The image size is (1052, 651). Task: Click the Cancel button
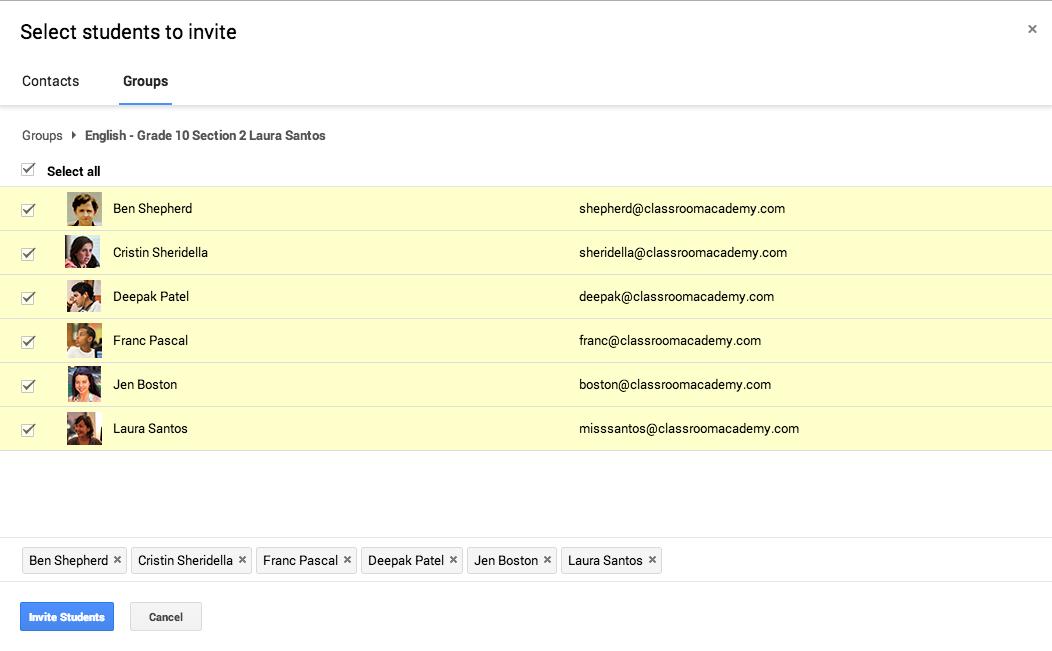click(x=166, y=617)
